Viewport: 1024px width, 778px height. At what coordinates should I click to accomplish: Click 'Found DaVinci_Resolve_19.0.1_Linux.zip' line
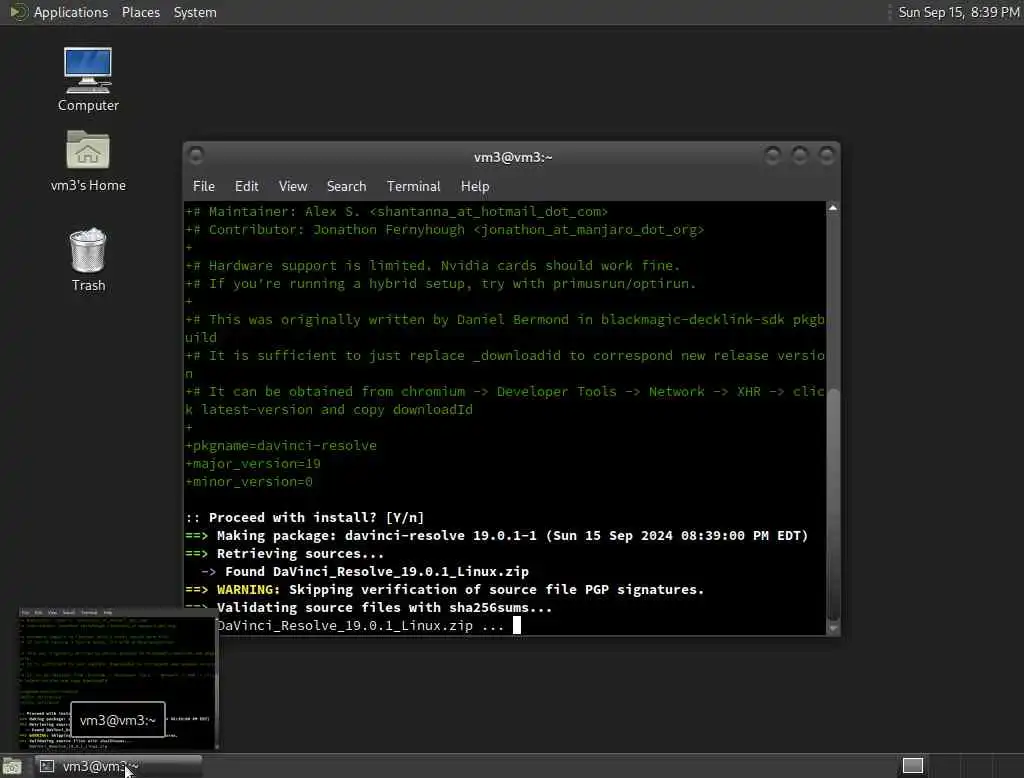click(x=365, y=572)
